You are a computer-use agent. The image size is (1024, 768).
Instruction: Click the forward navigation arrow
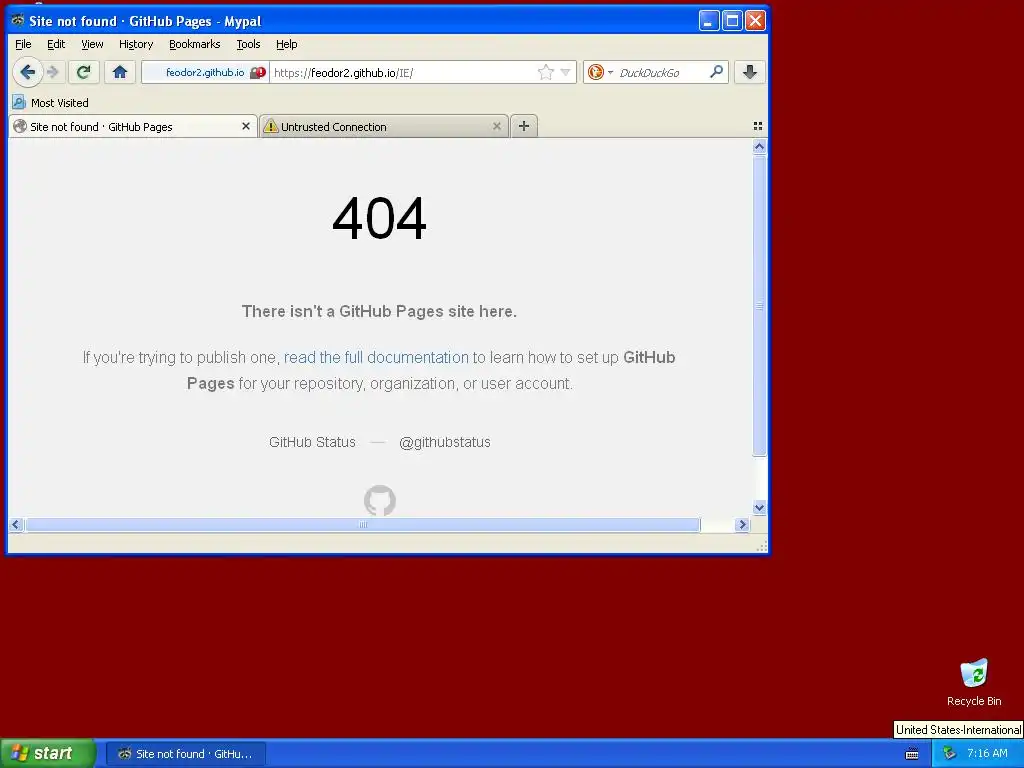click(x=53, y=72)
